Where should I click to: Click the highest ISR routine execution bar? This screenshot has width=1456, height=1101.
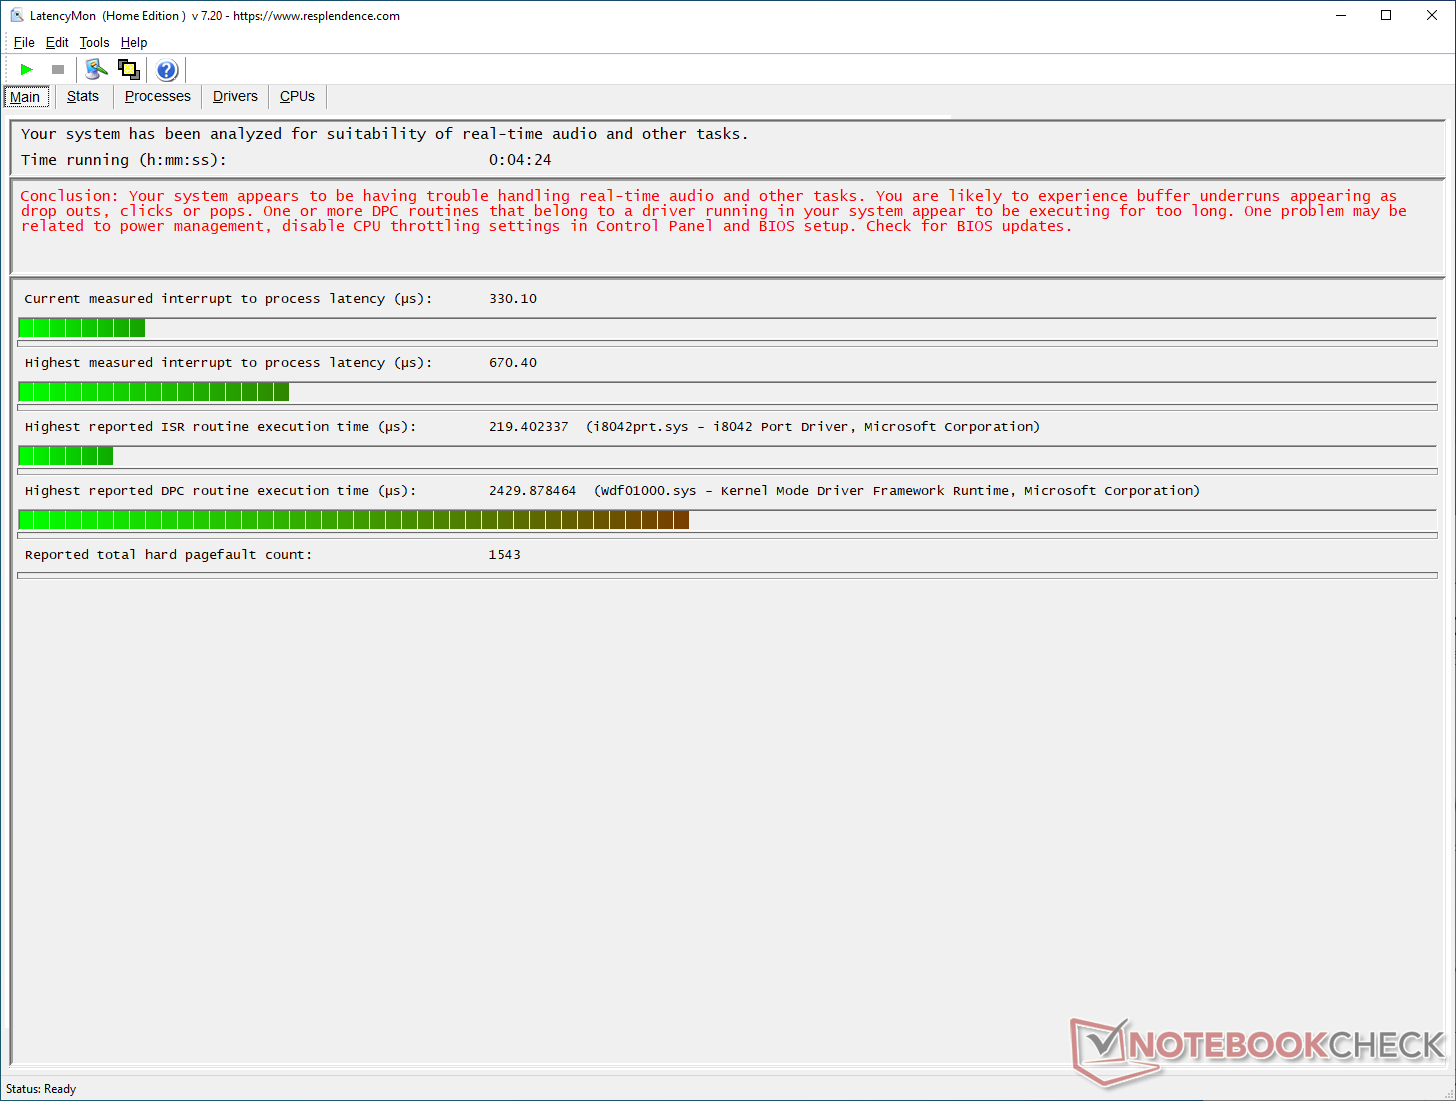(727, 456)
